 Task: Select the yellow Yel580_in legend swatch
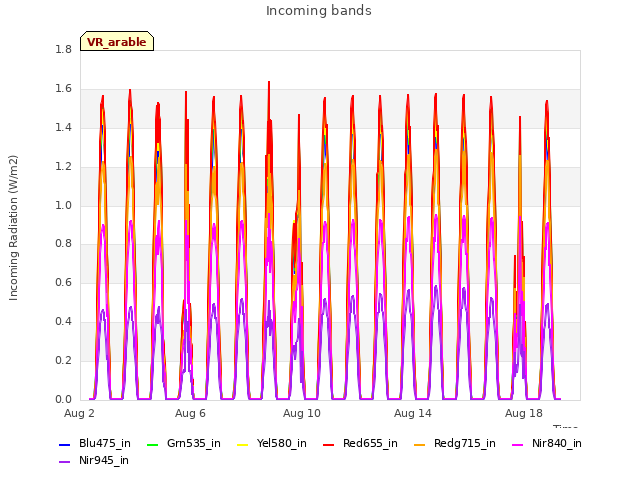pos(242,444)
